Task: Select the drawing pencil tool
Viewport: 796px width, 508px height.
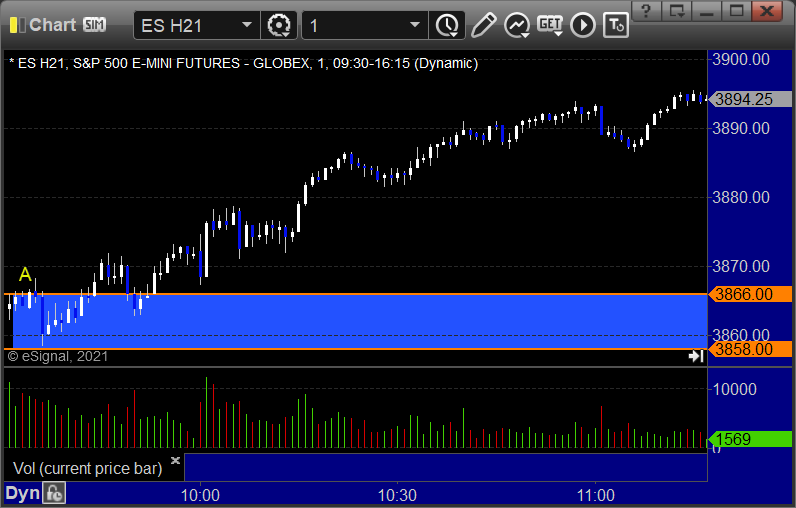Action: pyautogui.click(x=483, y=25)
